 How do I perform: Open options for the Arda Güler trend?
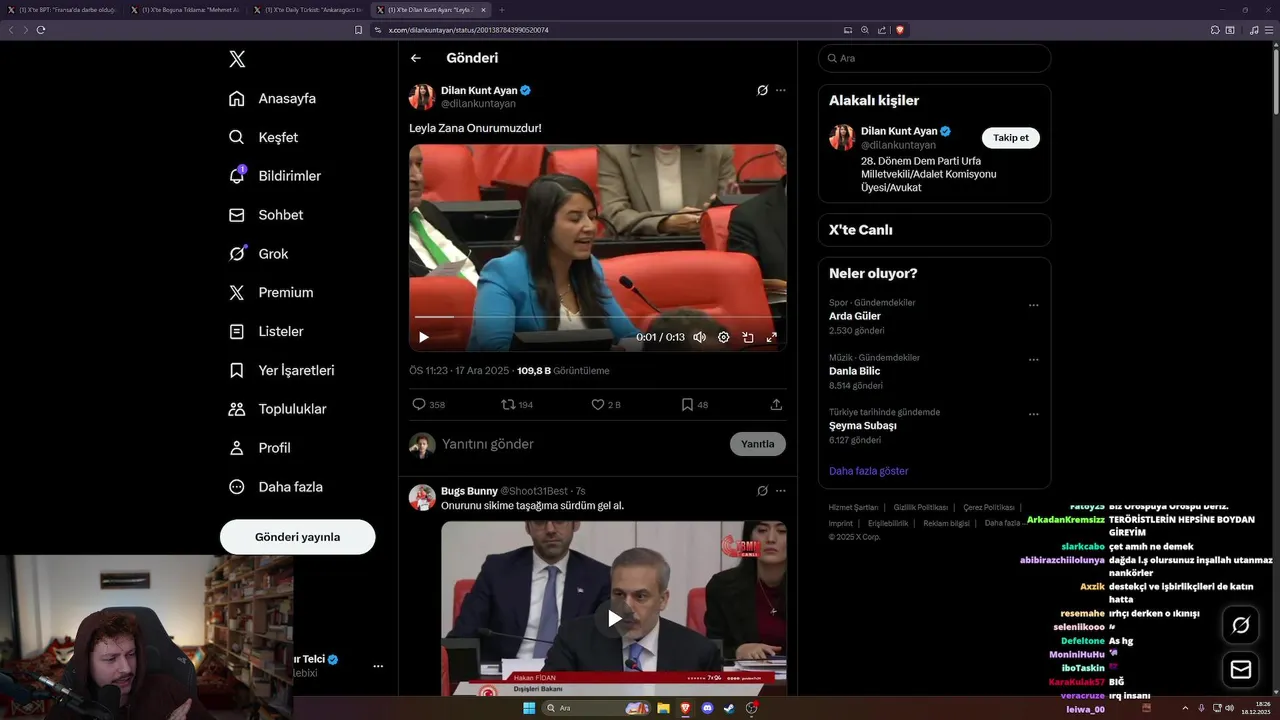click(1034, 305)
